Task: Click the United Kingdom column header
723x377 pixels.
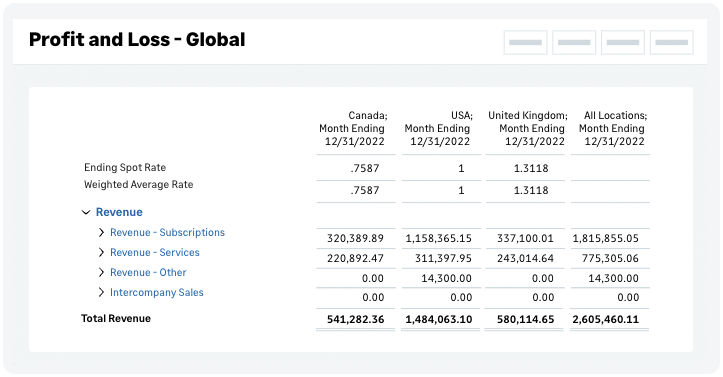Action: click(x=527, y=129)
